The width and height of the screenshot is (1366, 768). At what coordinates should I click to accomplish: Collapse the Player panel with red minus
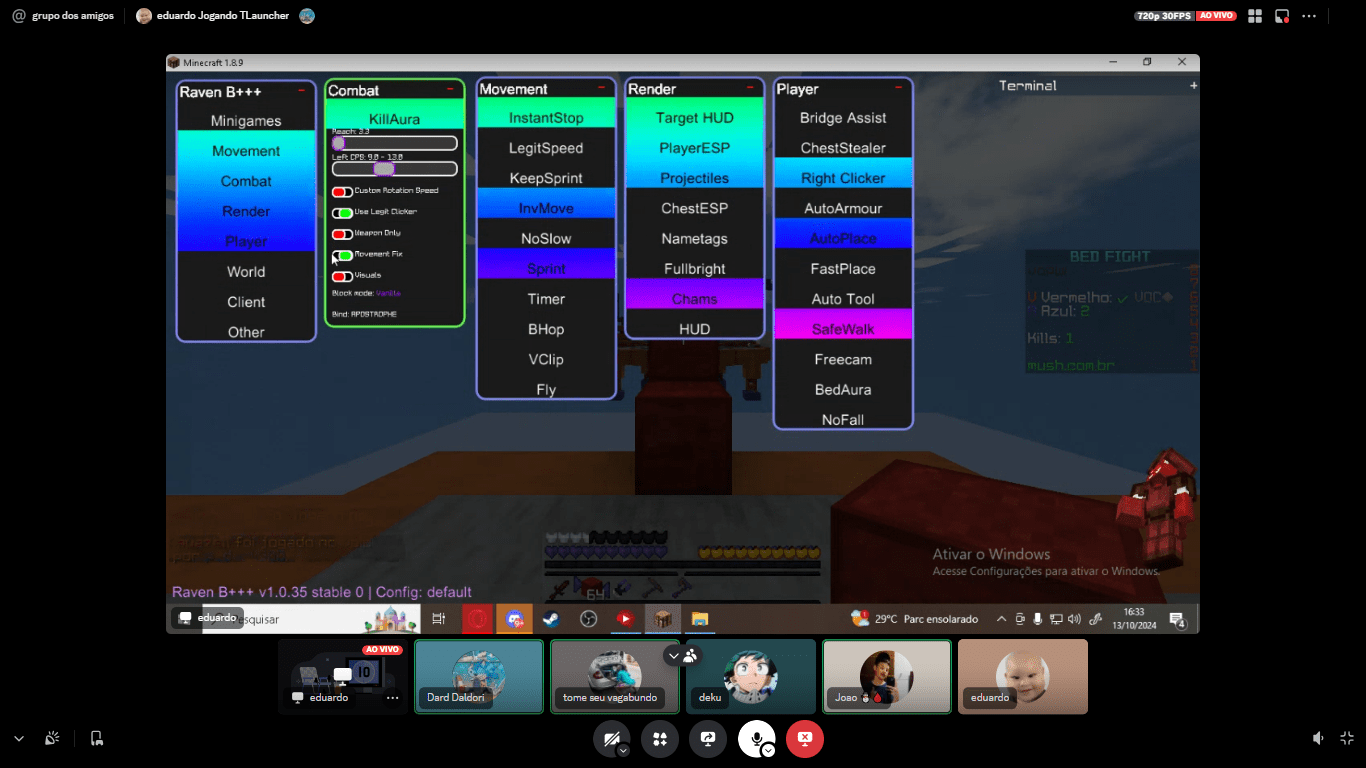pos(898,88)
